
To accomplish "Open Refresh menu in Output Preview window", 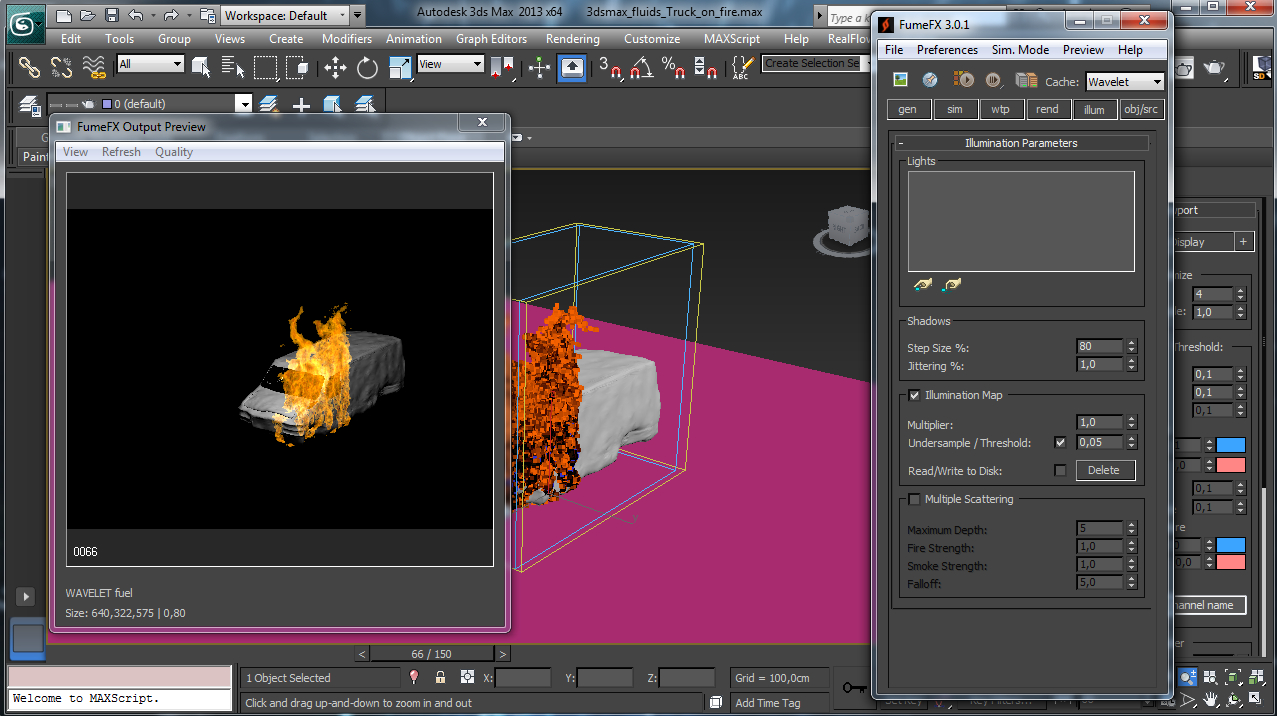I will click(x=121, y=152).
